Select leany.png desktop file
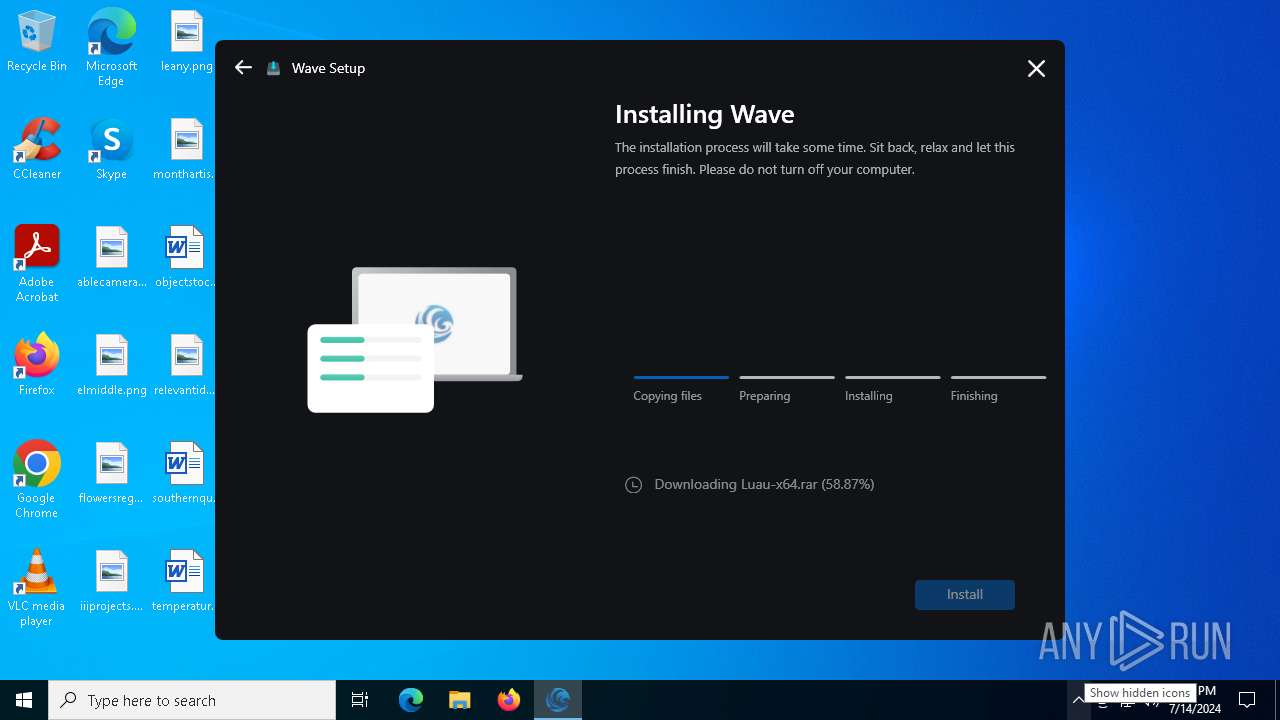 (186, 42)
